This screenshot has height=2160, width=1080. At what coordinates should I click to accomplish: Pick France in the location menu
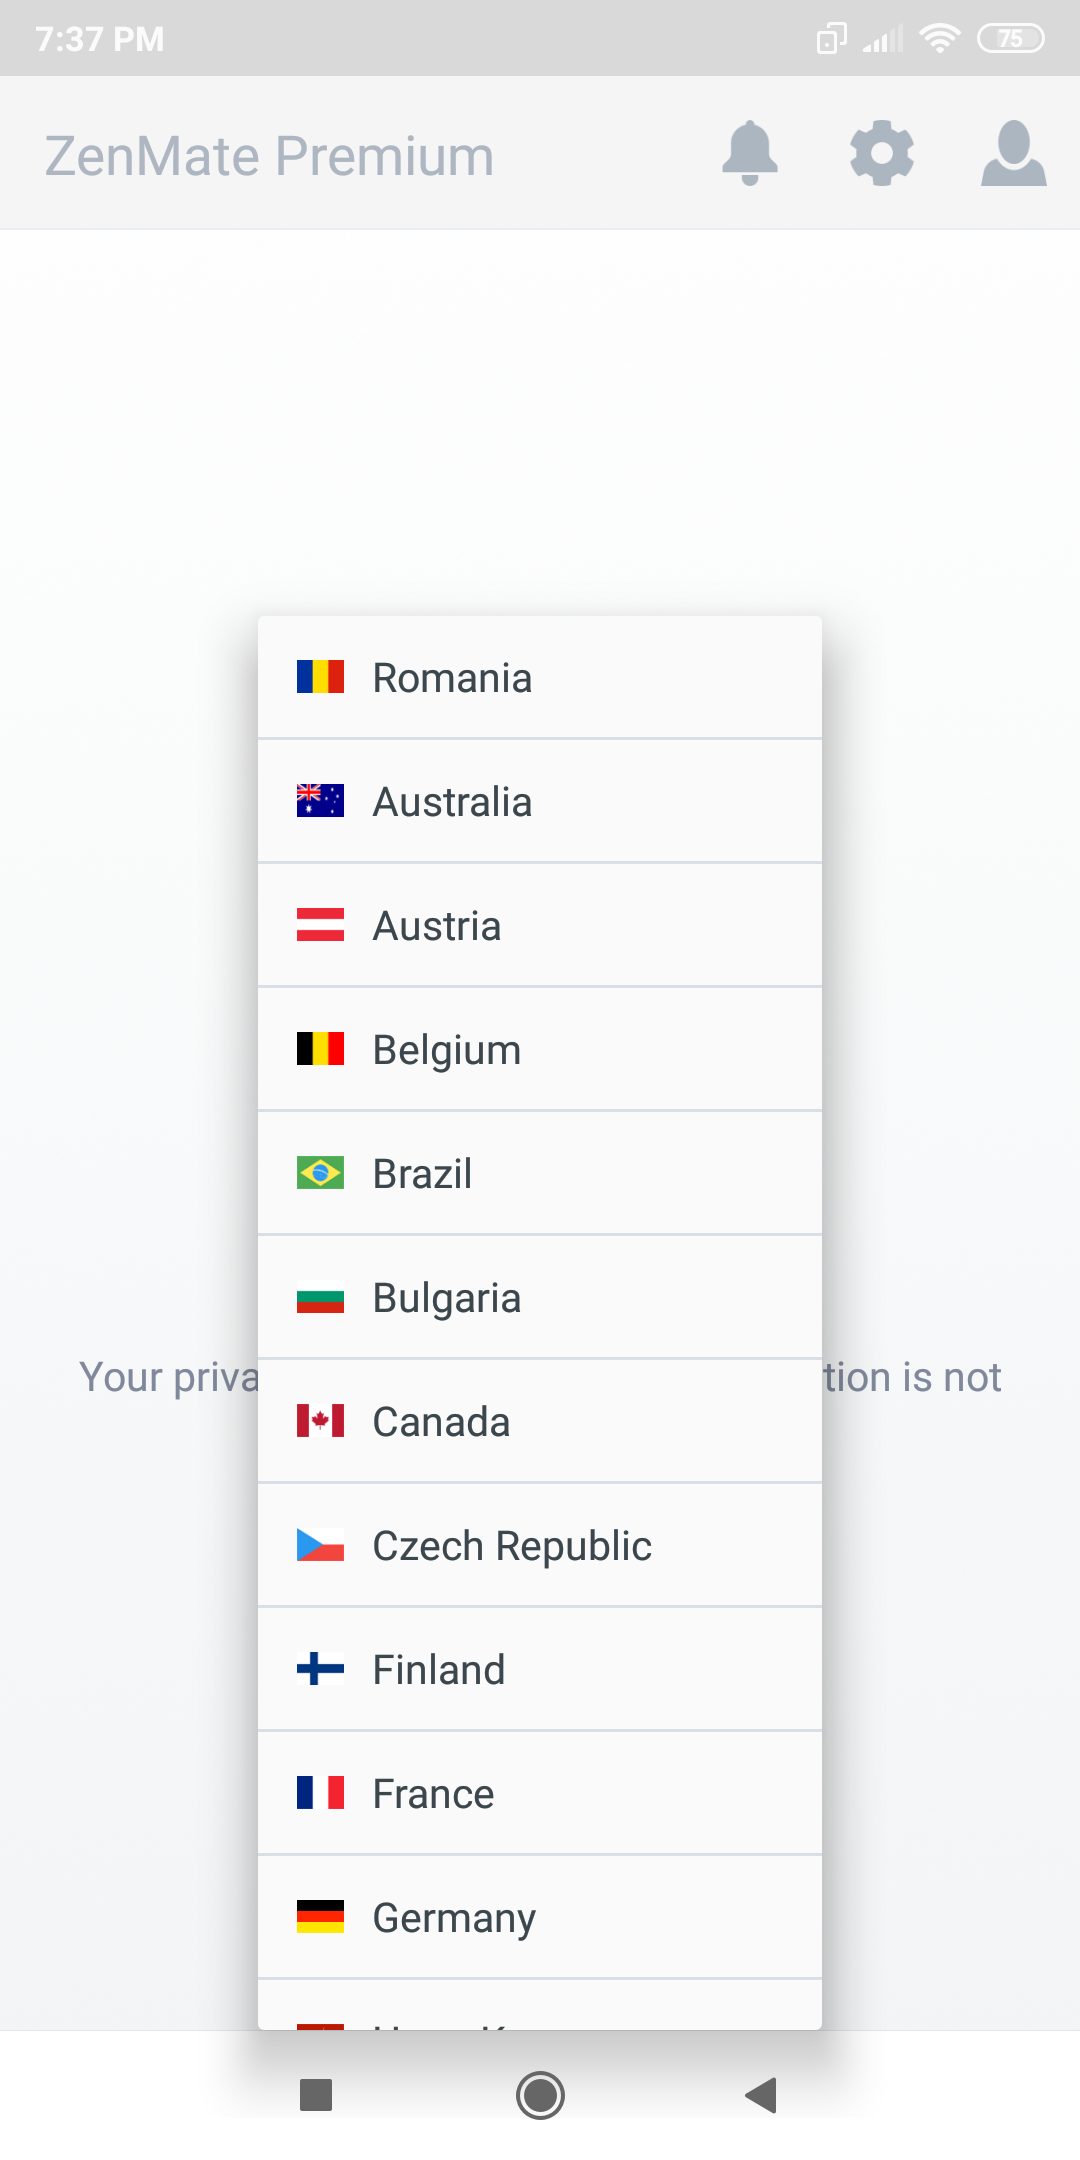point(540,1794)
